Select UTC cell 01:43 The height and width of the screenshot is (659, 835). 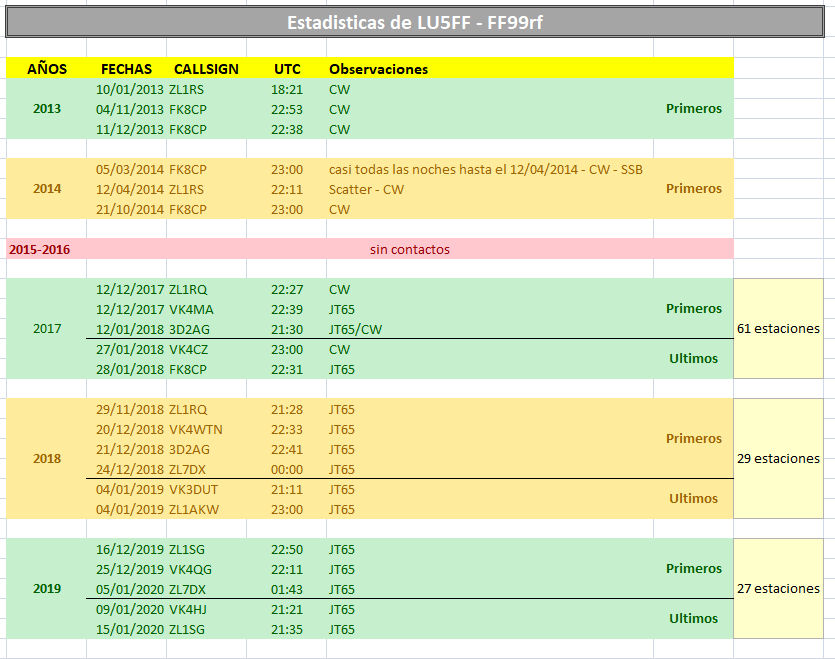coord(287,589)
